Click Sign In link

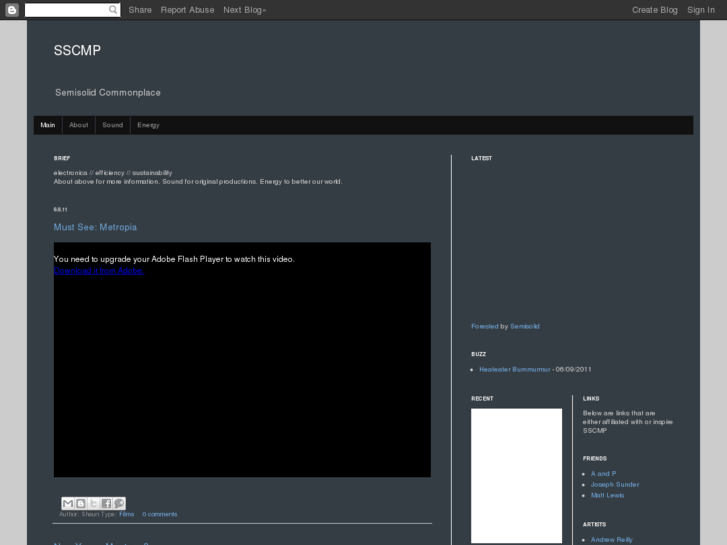[701, 10]
